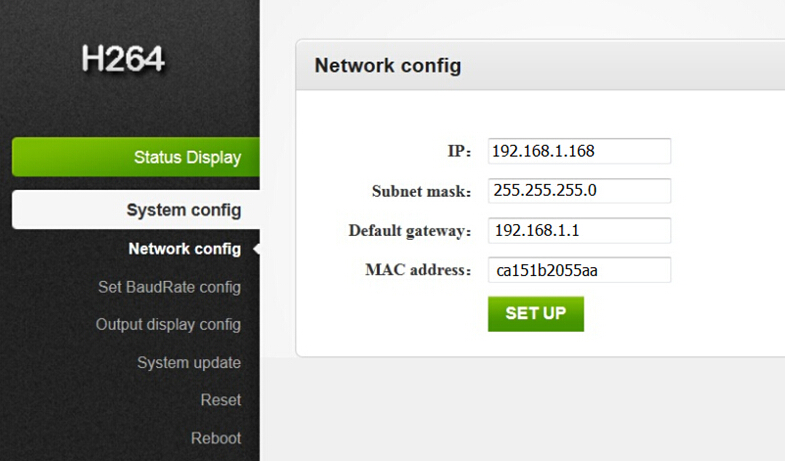
Task: Click the IP label text
Action: (459, 151)
